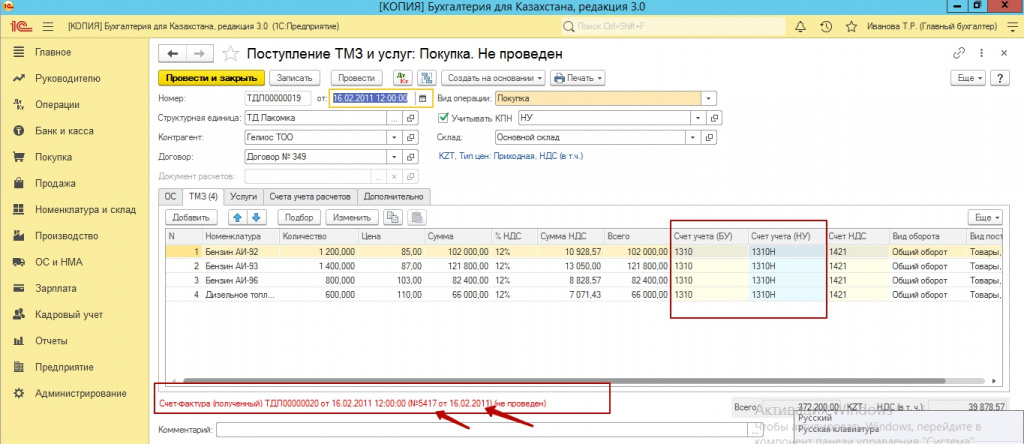
Task: Click the Добавить button
Action: (x=191, y=217)
